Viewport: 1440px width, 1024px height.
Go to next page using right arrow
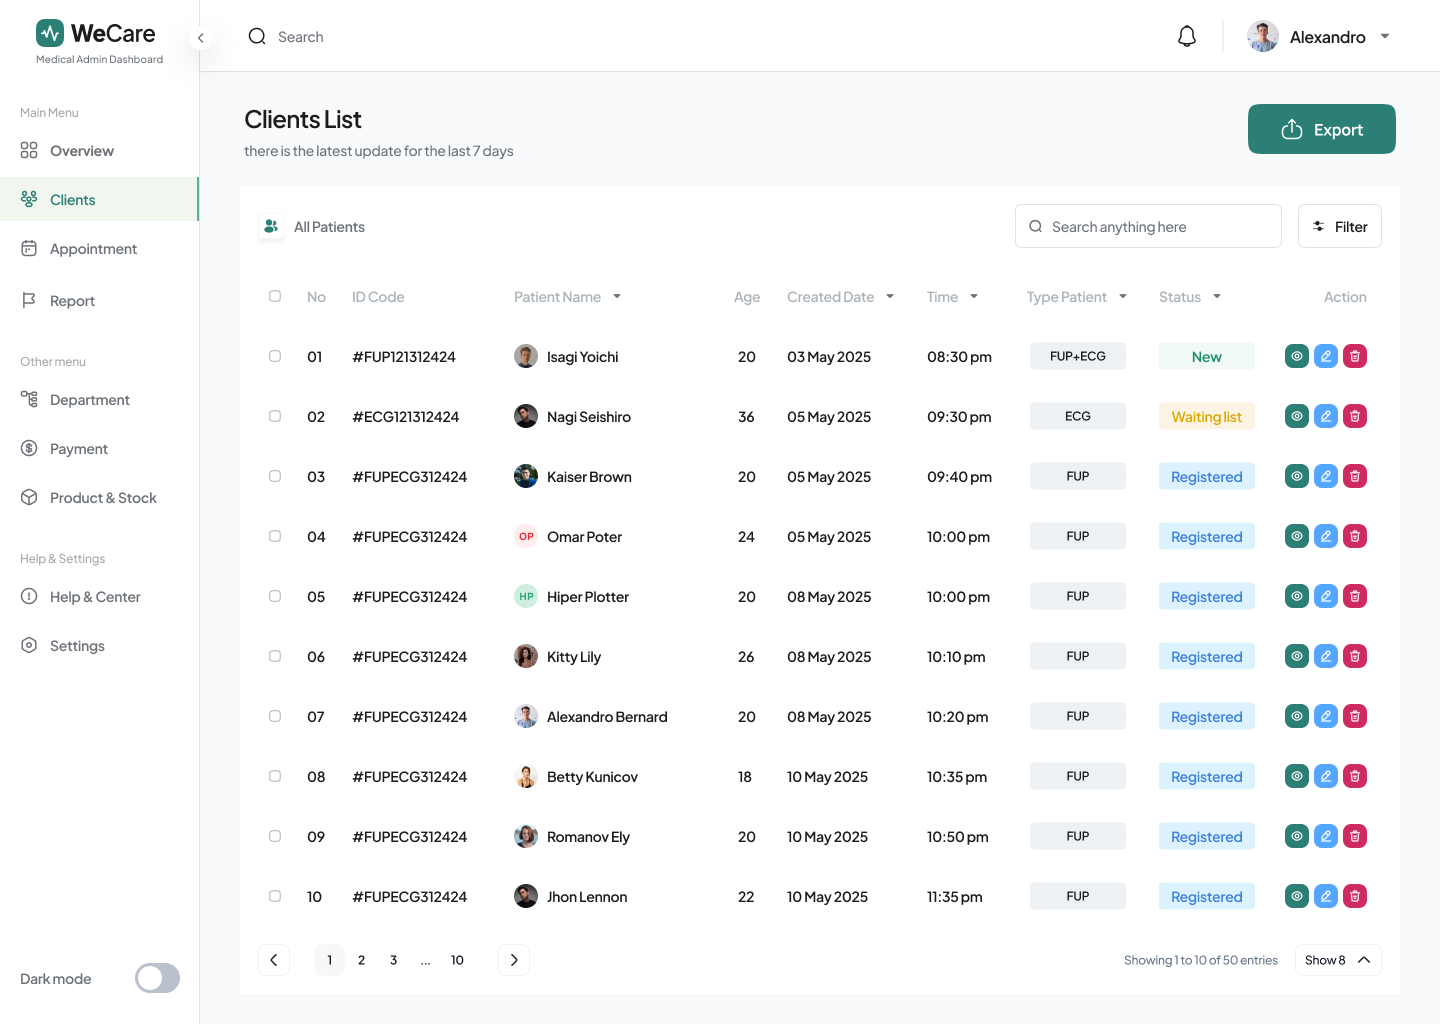(x=514, y=960)
